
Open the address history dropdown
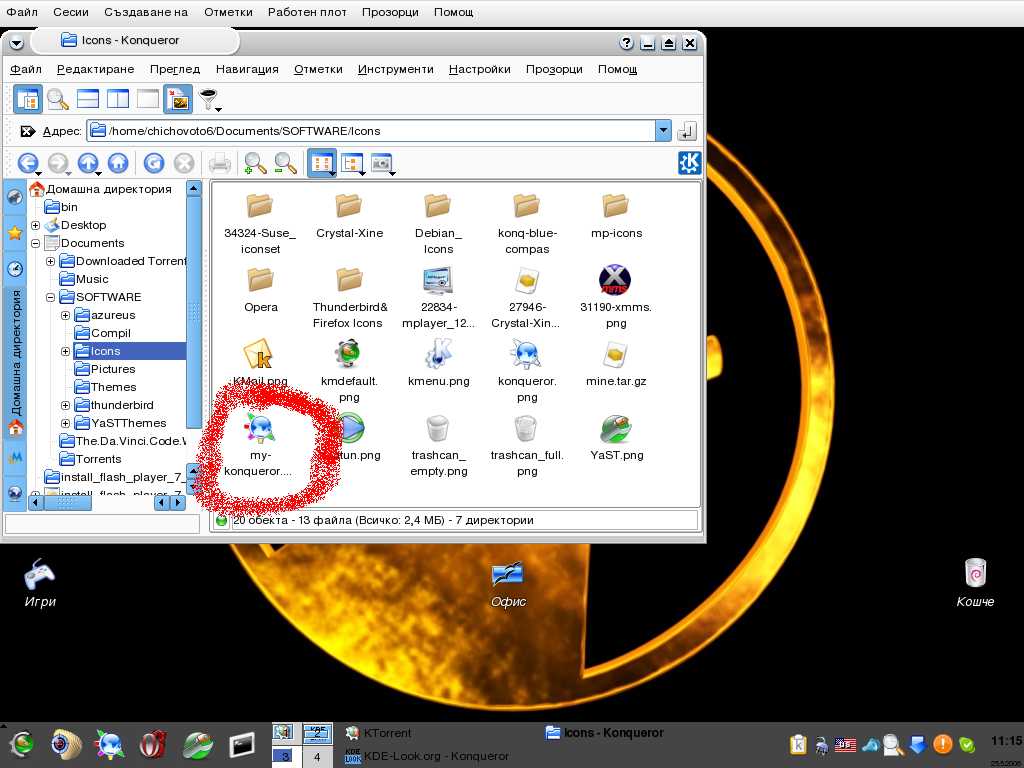coord(663,131)
